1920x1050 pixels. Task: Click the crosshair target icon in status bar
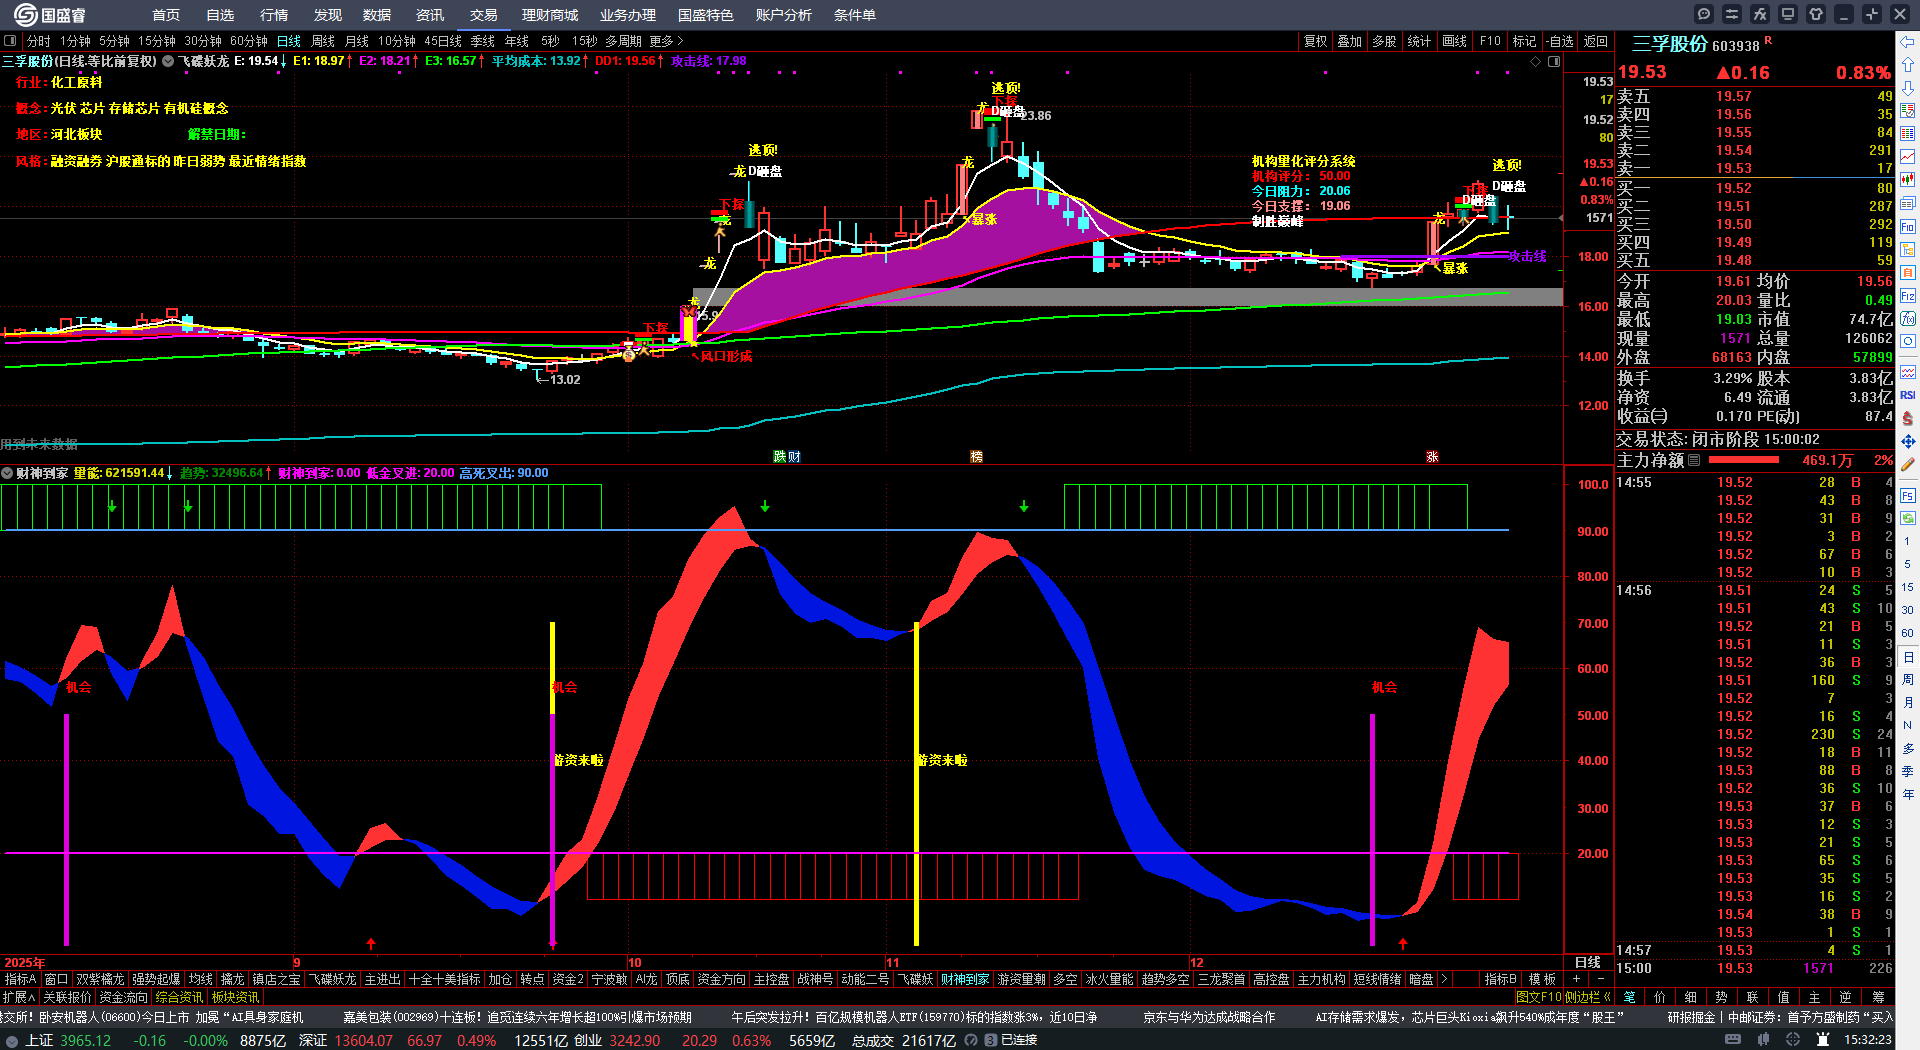1795,1040
